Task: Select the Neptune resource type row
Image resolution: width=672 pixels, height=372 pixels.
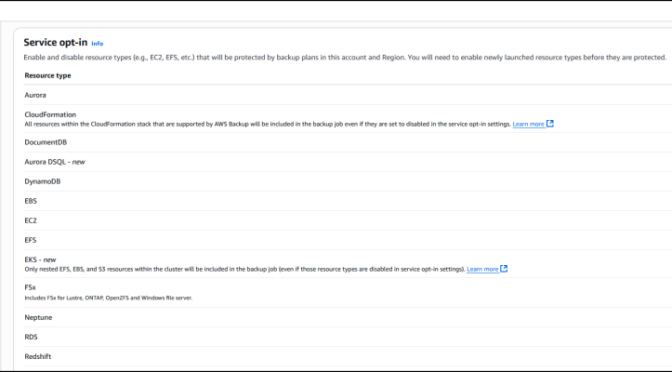Action: (x=348, y=318)
